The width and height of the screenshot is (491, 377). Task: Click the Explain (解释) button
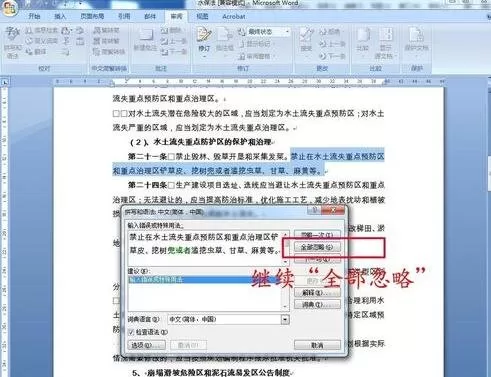[x=317, y=292]
